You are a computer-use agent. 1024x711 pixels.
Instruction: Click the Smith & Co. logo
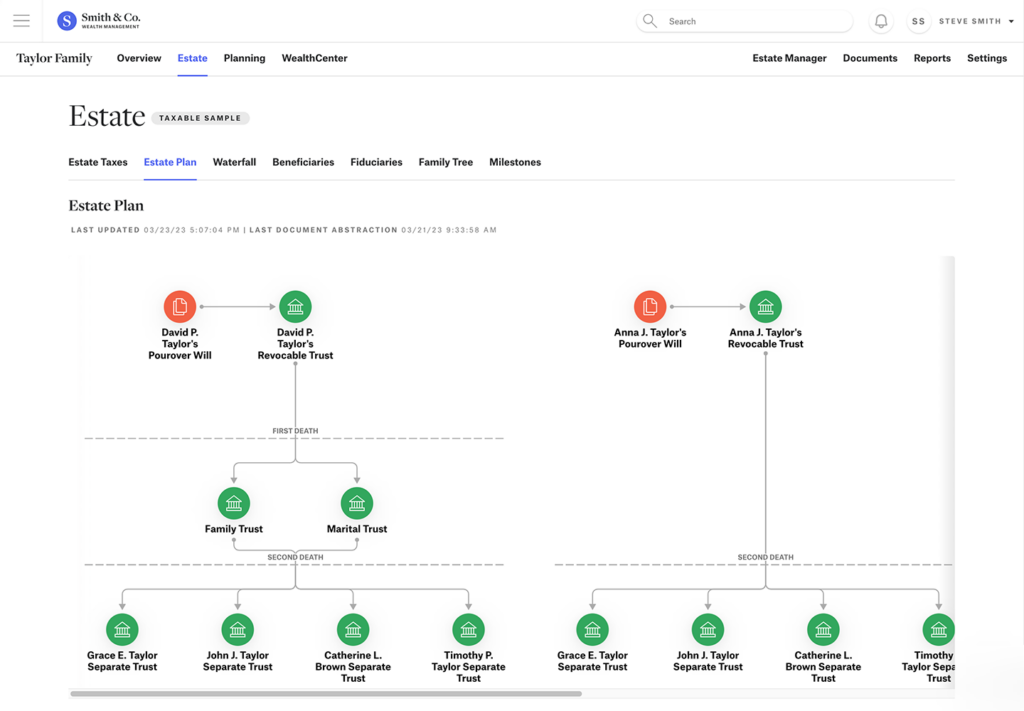99,21
